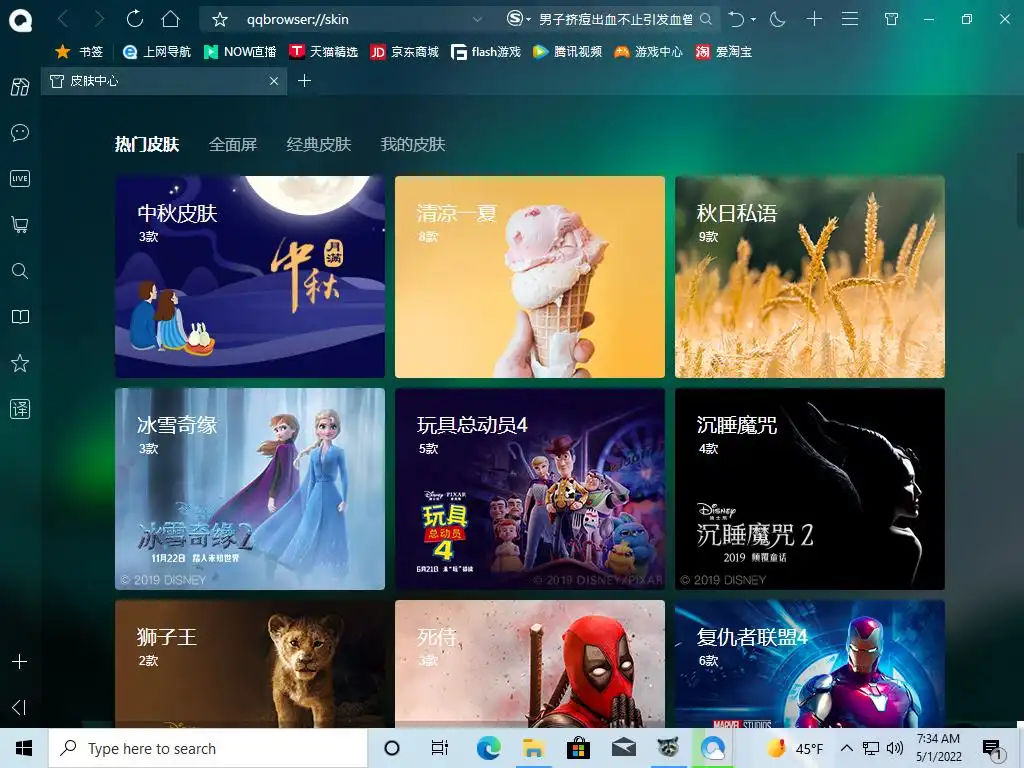Bookmark this page with the star icon
1024x768 pixels.
220,20
